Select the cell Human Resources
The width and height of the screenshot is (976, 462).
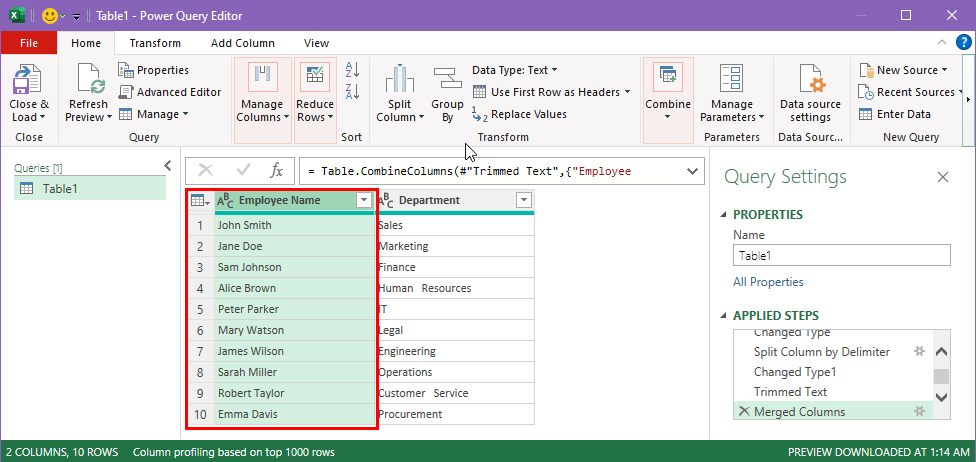click(x=456, y=288)
